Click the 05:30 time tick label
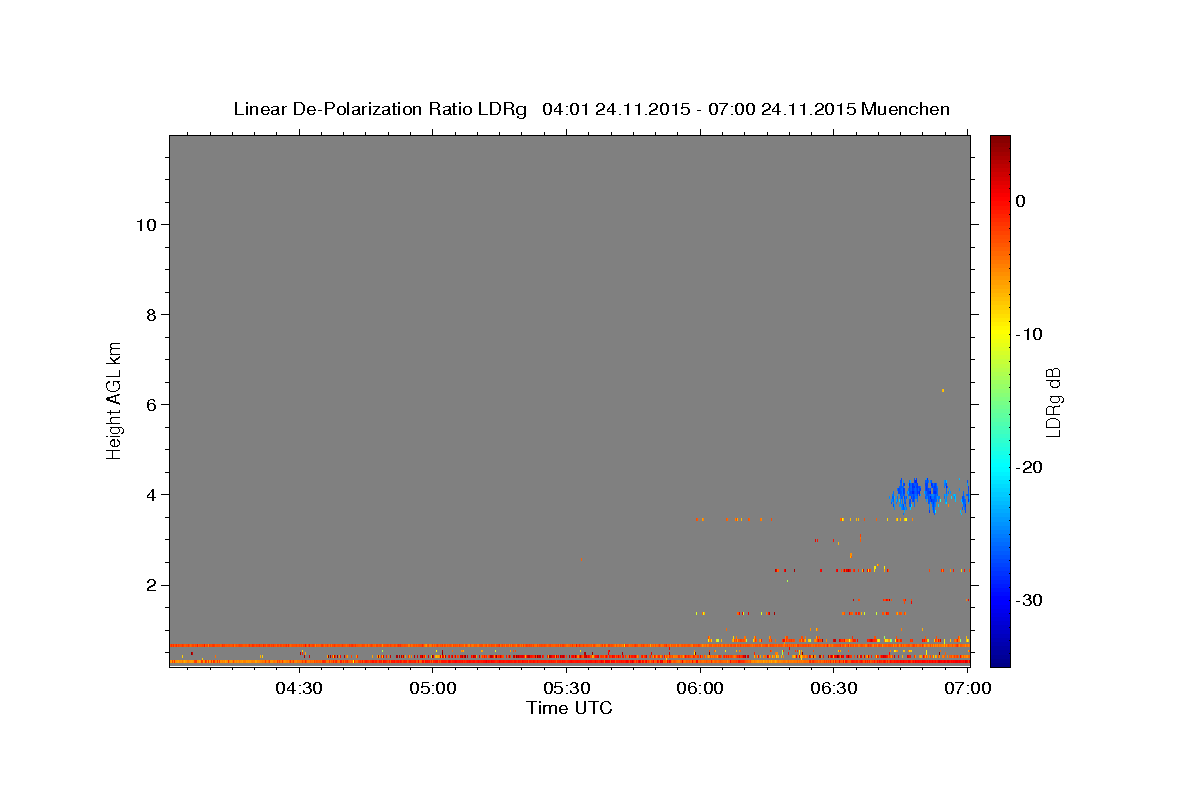 click(x=566, y=688)
